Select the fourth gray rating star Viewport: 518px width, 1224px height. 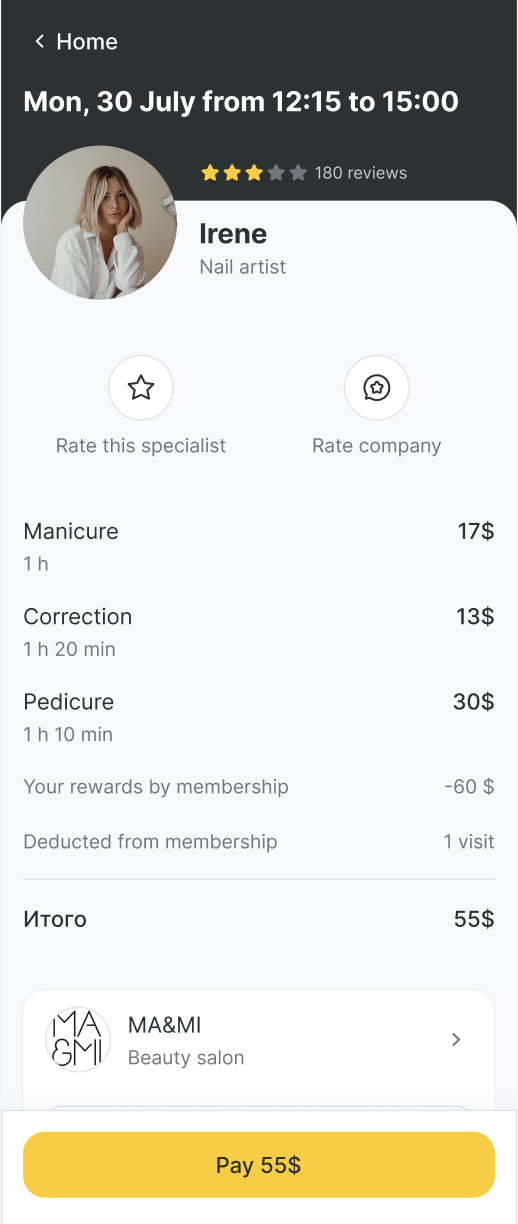pyautogui.click(x=276, y=173)
